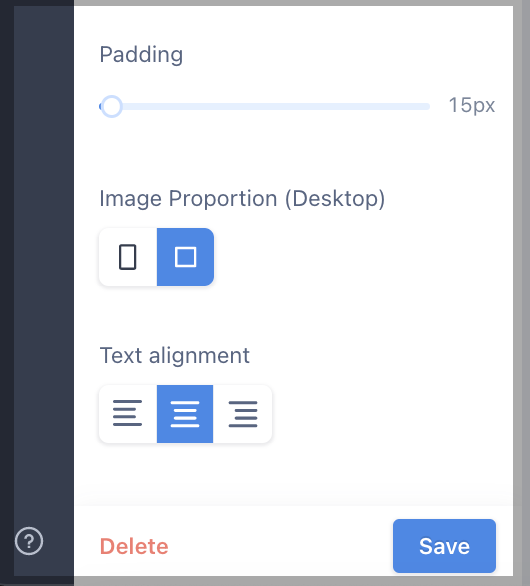Click the Text alignment label

[175, 355]
